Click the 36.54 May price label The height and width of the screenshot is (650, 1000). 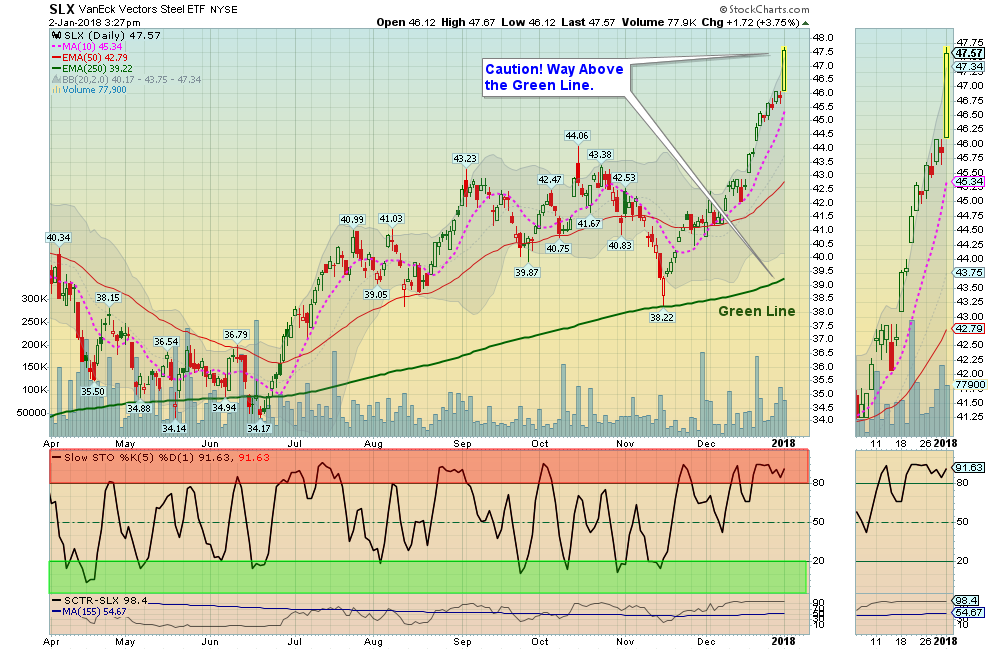coord(166,341)
